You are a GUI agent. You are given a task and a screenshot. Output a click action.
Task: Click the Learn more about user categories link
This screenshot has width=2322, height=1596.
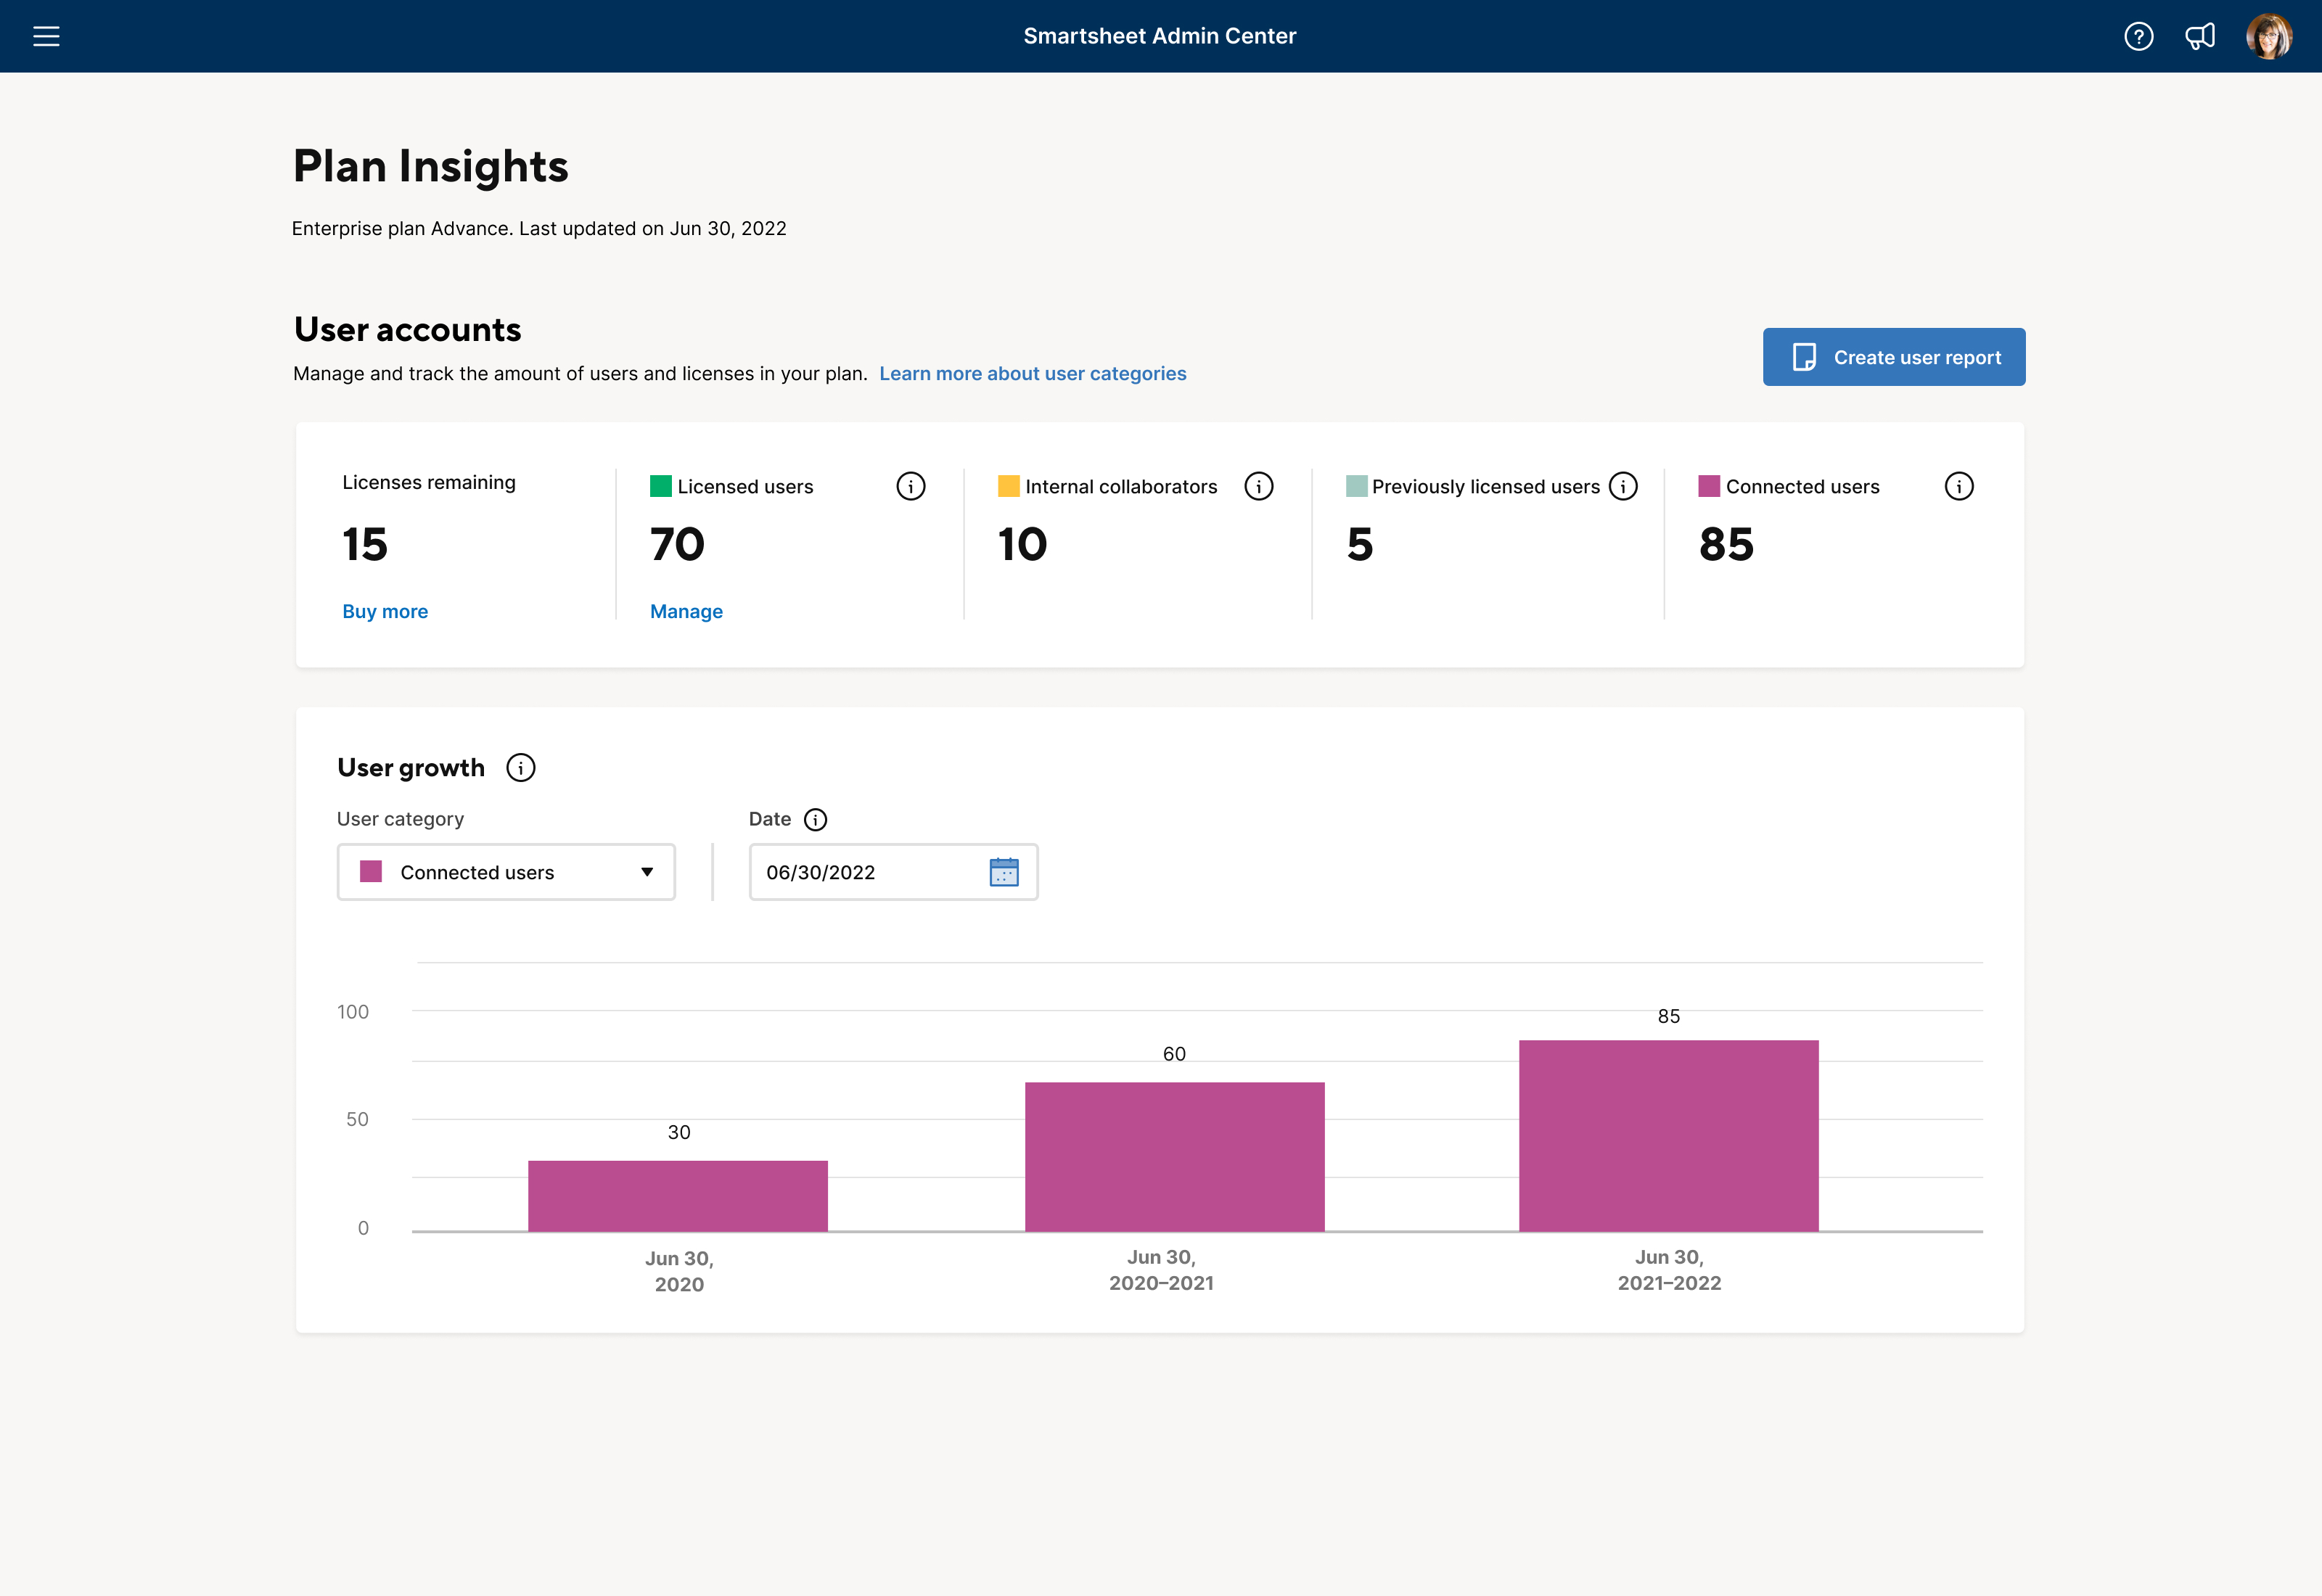pyautogui.click(x=1032, y=372)
